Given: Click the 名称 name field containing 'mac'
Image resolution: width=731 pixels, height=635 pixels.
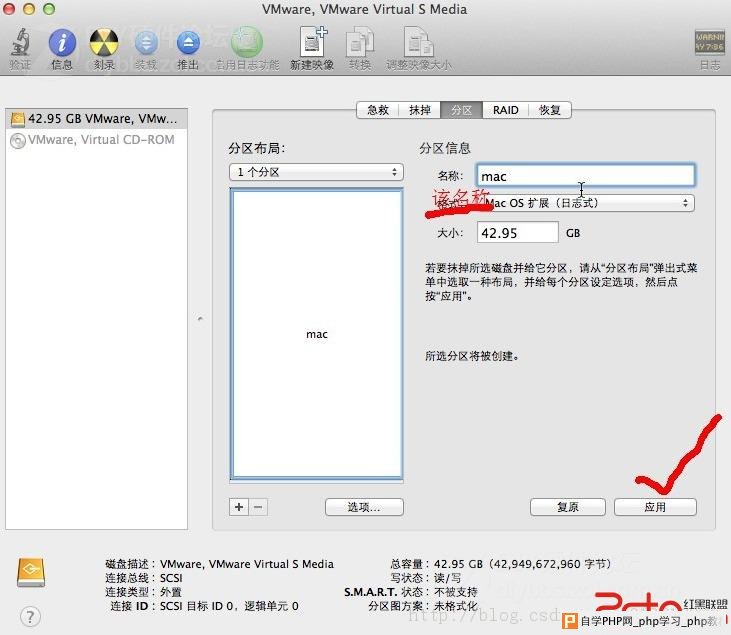Looking at the screenshot, I should (585, 176).
